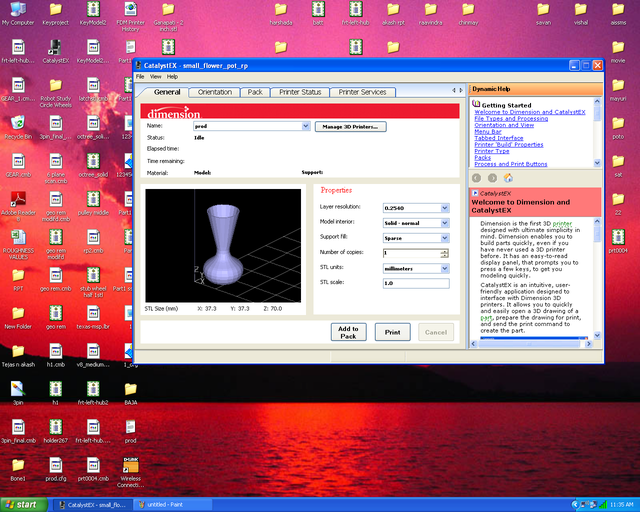Move the tab strip left with its arrow
This screenshot has width=640, height=512.
(454, 90)
